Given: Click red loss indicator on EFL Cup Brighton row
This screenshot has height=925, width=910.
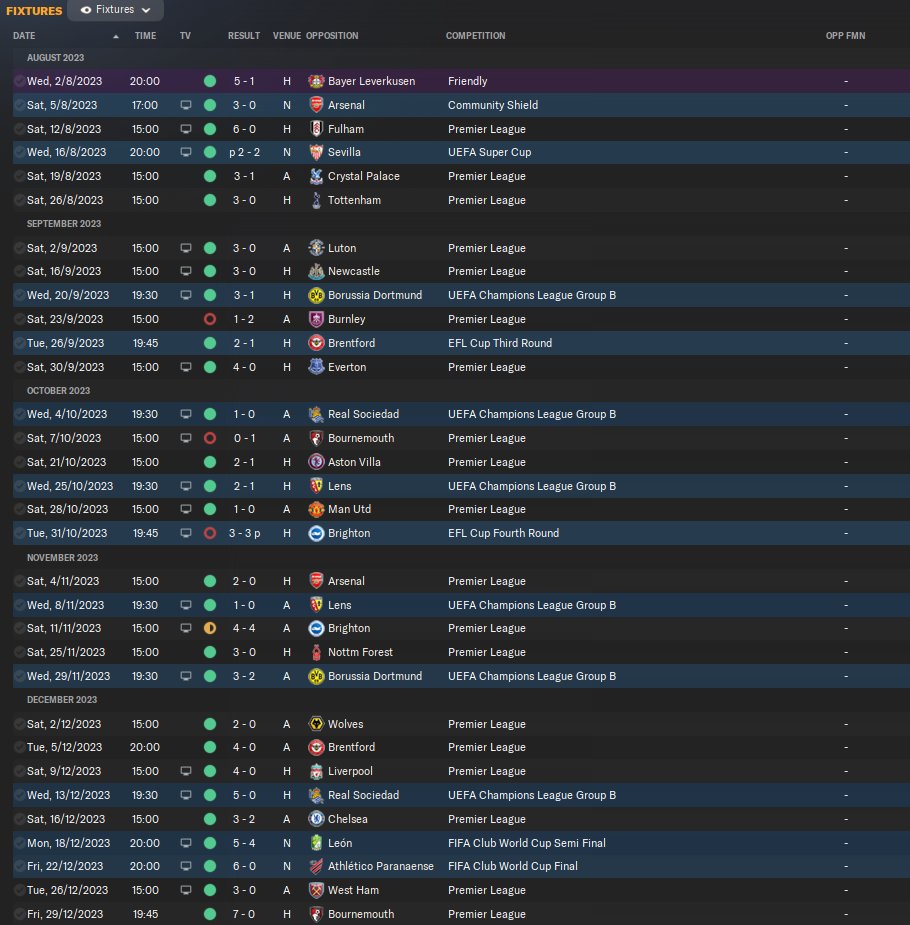Looking at the screenshot, I should (x=209, y=533).
